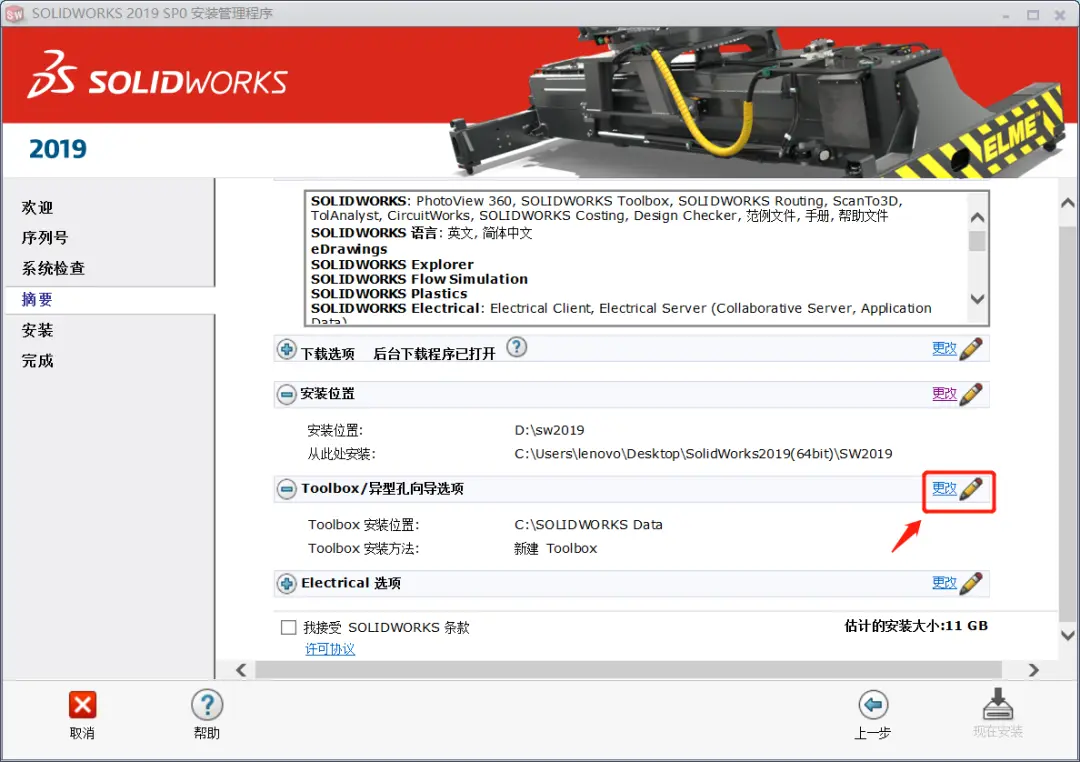1080x762 pixels.
Task: Click the pencil icon for Electrical options
Action: [970, 584]
